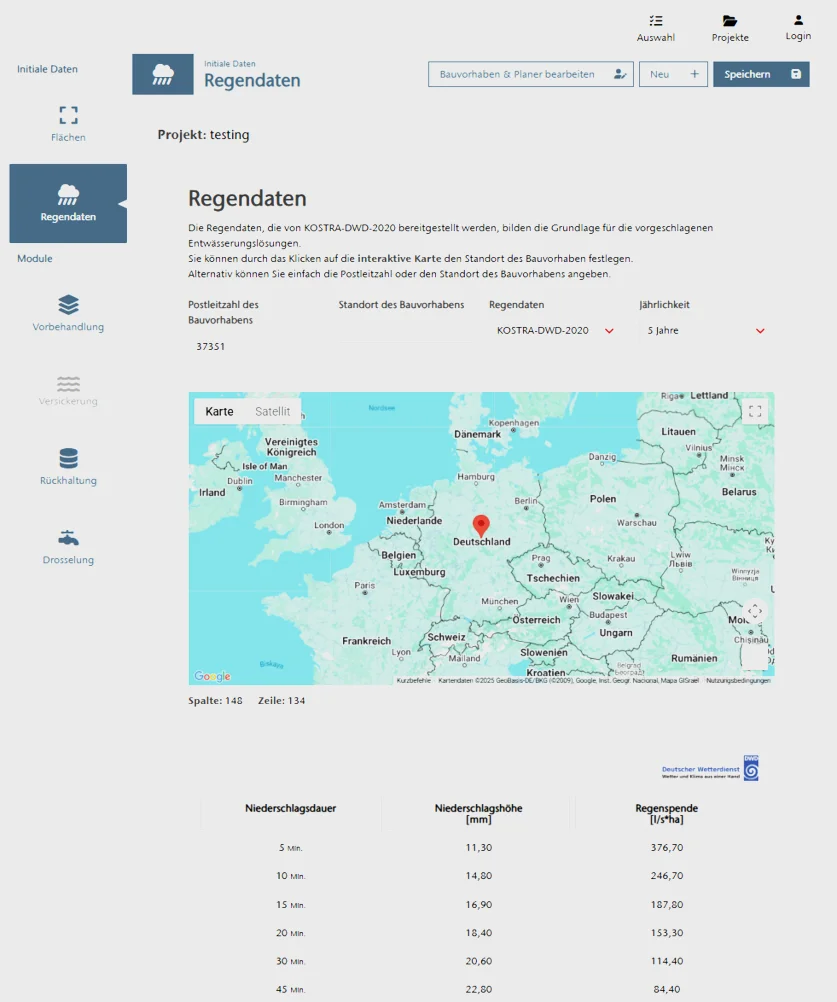The image size is (837, 1002).
Task: Click the 84,40 Regenspende value
Action: [x=667, y=989]
